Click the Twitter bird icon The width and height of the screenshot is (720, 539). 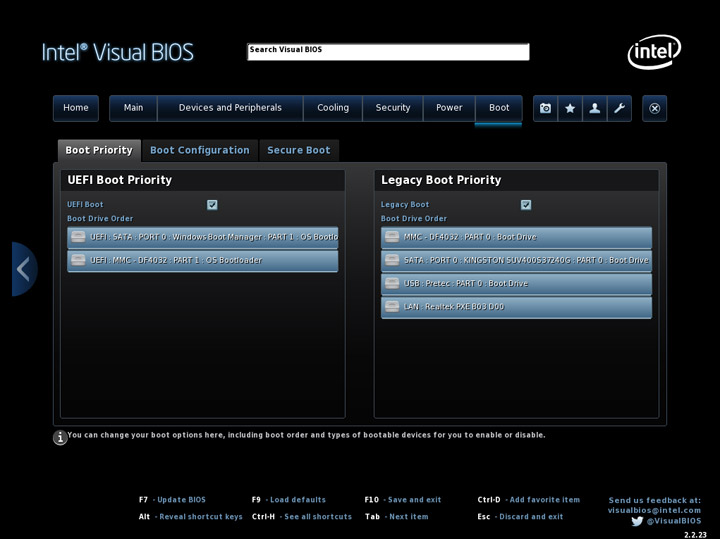point(637,521)
